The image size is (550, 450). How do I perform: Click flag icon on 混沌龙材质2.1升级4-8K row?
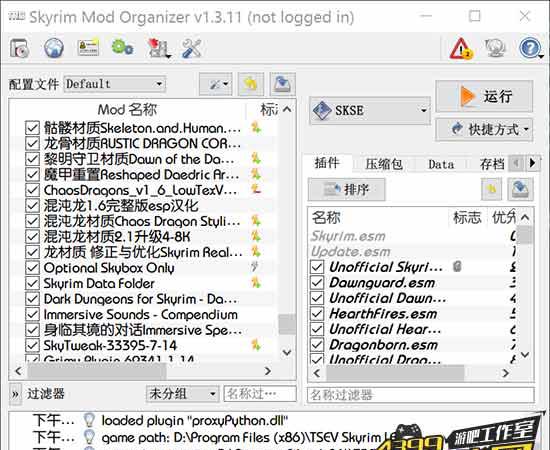pos(256,236)
